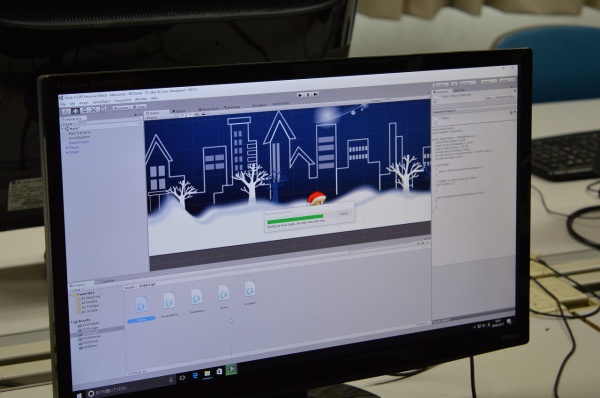The image size is (600, 398).
Task: Select the Scale tool in the toolbar
Action: (x=93, y=110)
